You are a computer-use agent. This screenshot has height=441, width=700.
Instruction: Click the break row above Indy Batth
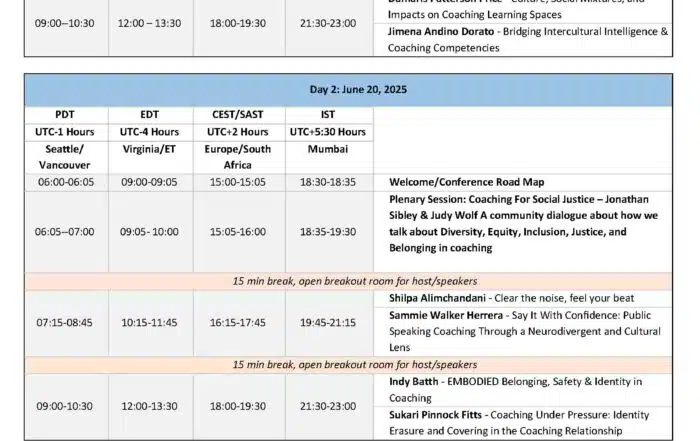click(x=349, y=365)
